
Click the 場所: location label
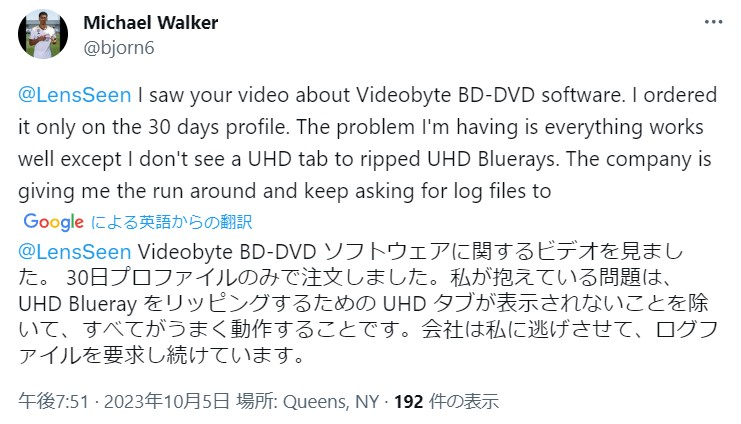(257, 402)
